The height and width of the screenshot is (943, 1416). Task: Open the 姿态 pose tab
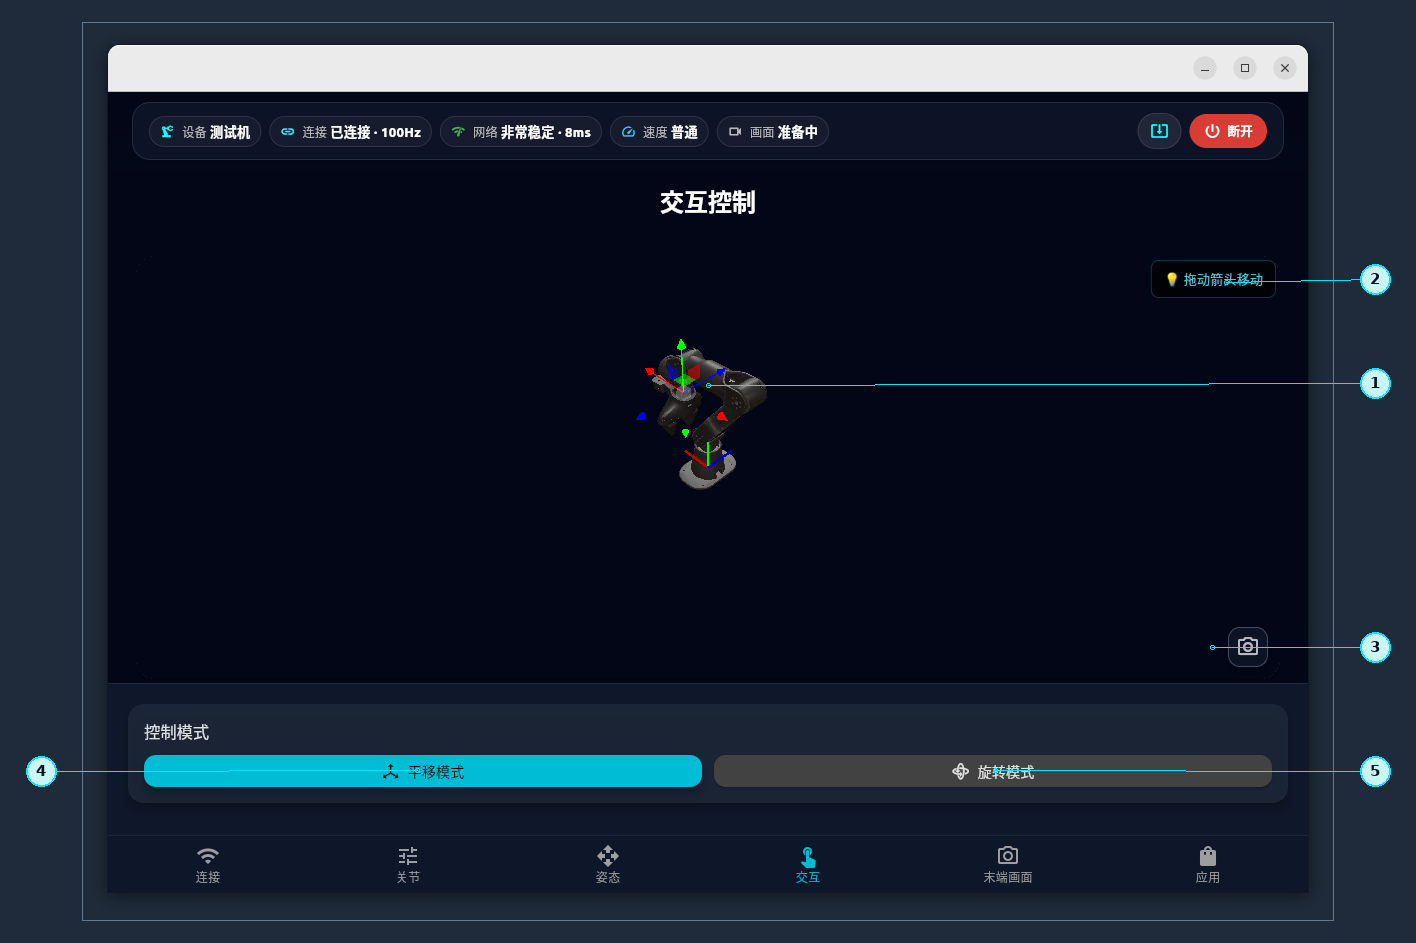tap(608, 865)
